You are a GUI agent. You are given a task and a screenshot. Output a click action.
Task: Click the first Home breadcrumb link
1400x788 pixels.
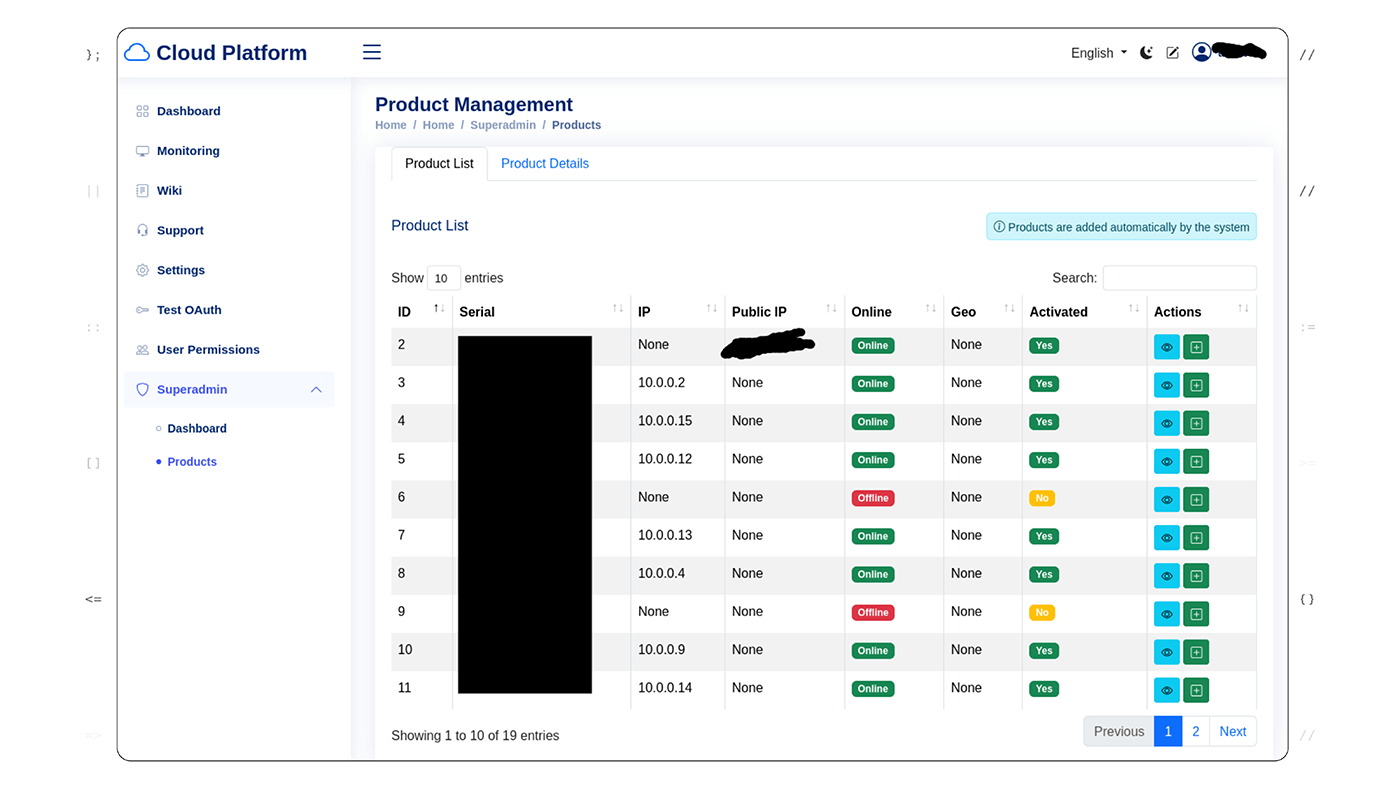(x=391, y=125)
